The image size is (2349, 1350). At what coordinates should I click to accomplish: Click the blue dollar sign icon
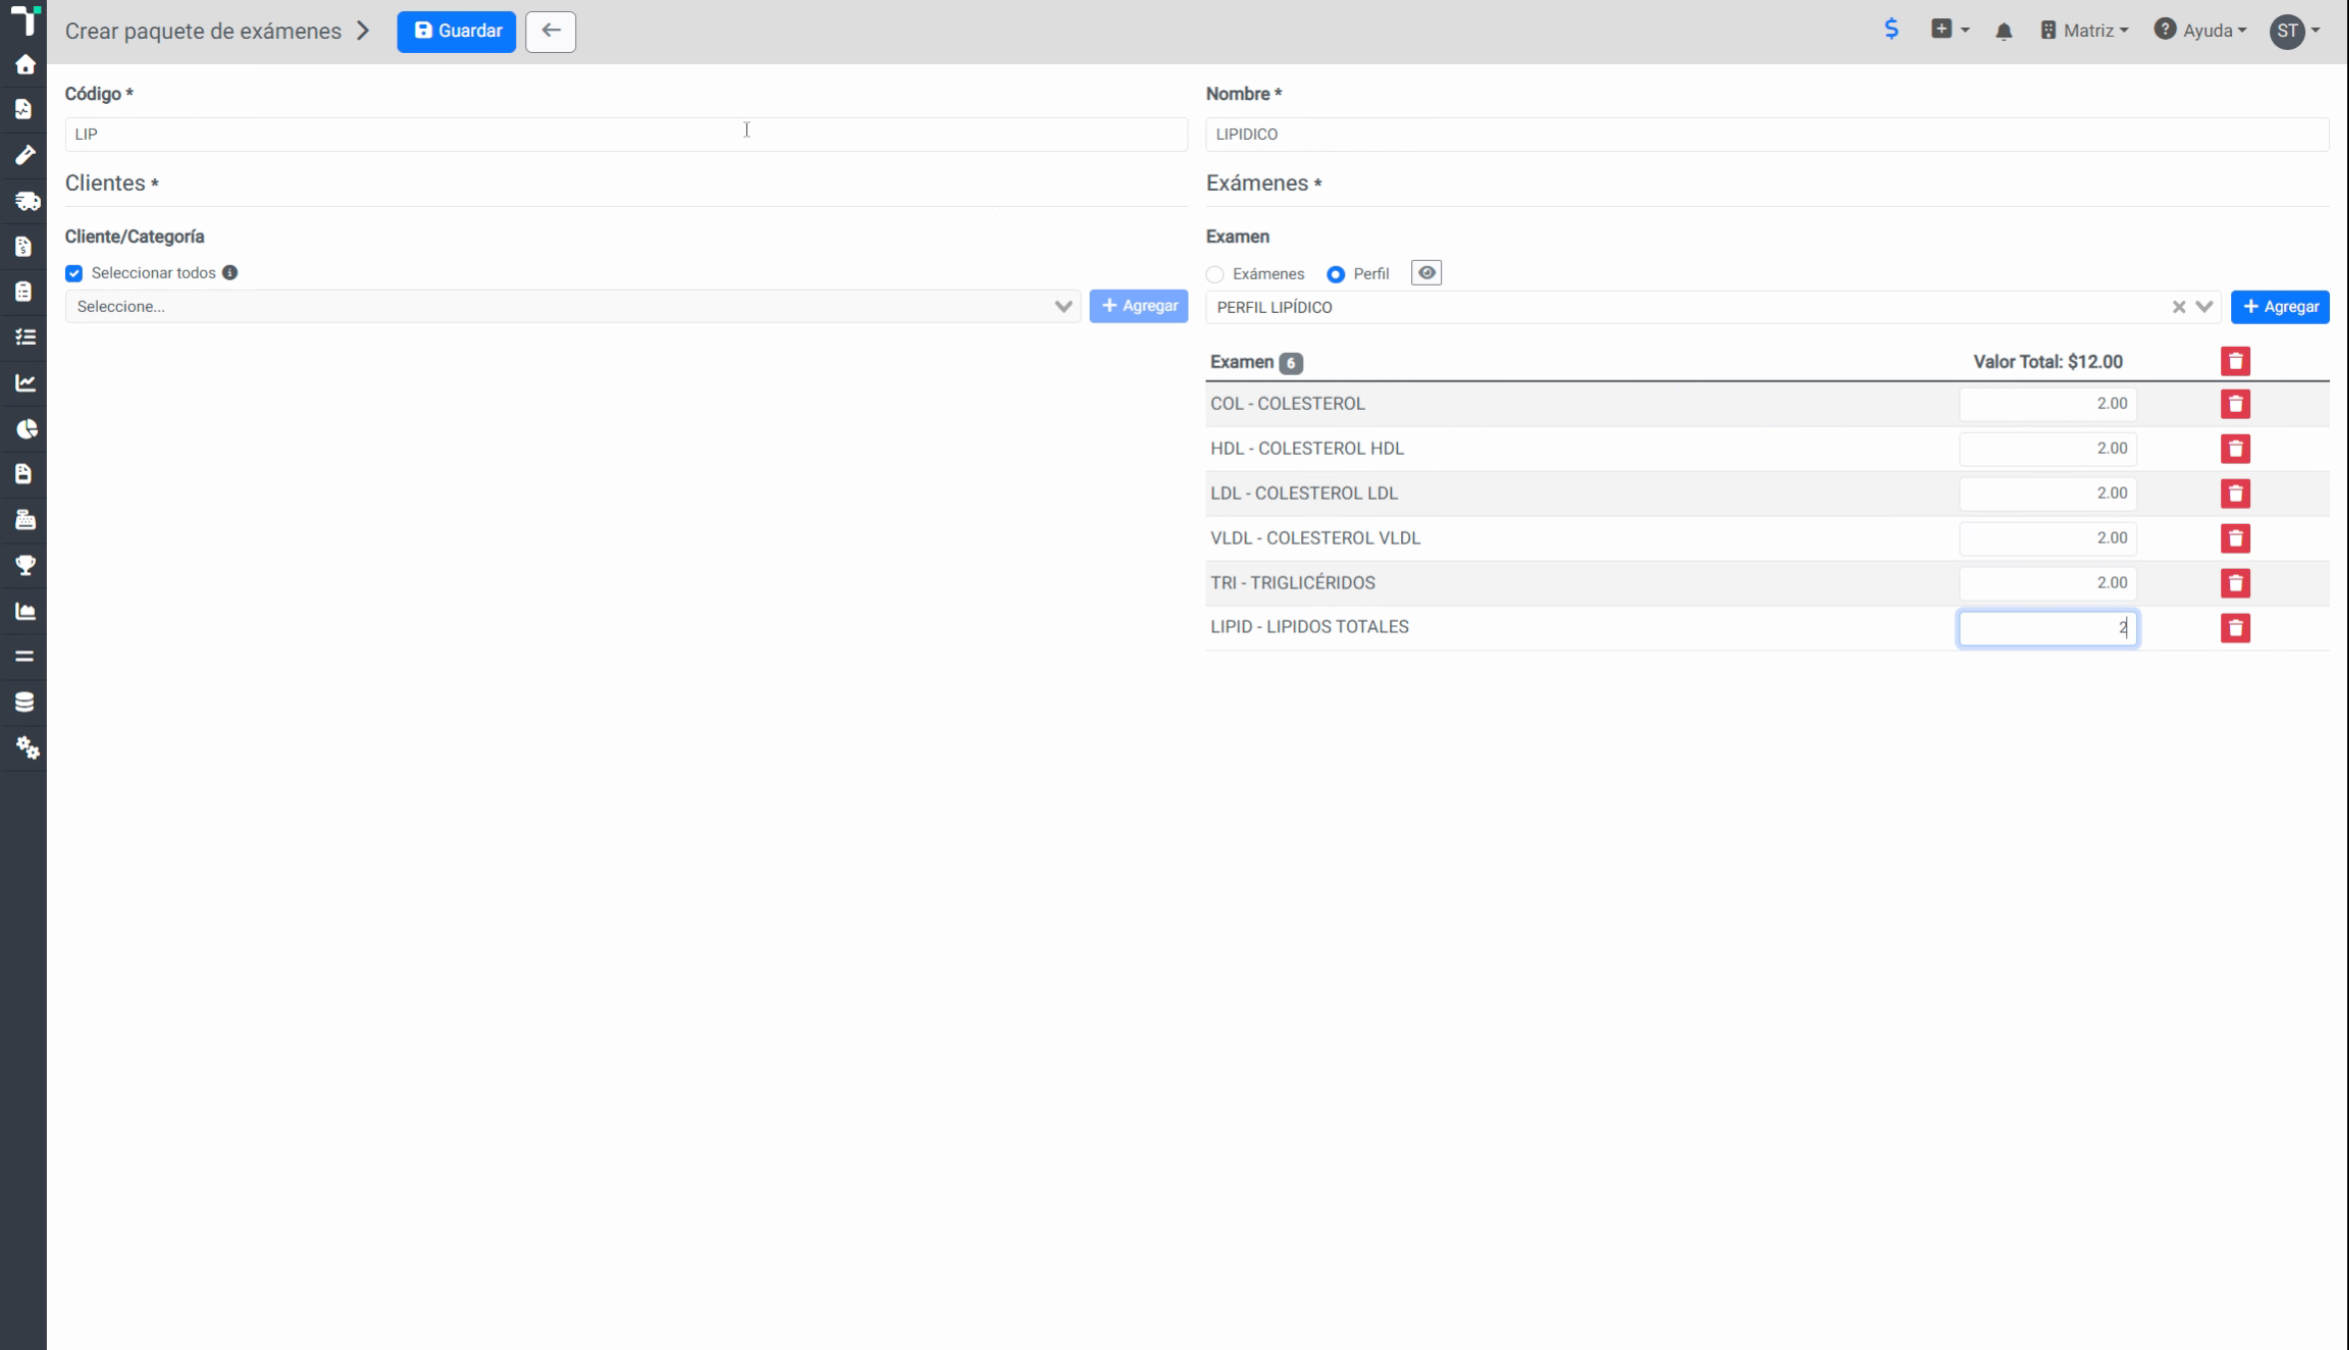[1890, 29]
